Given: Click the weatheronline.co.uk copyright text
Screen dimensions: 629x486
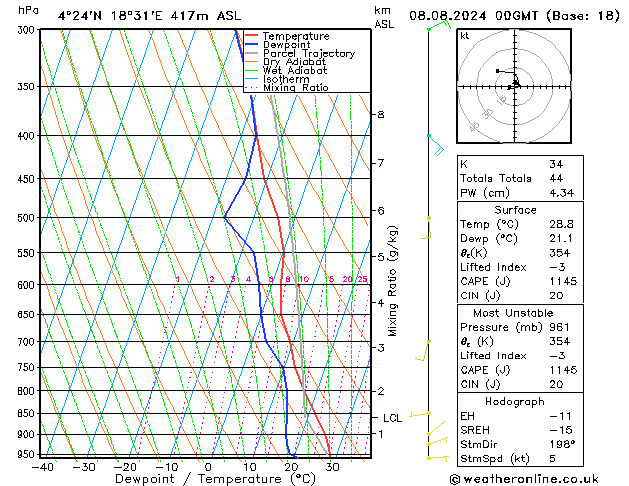Looking at the screenshot, I should click(x=524, y=479).
